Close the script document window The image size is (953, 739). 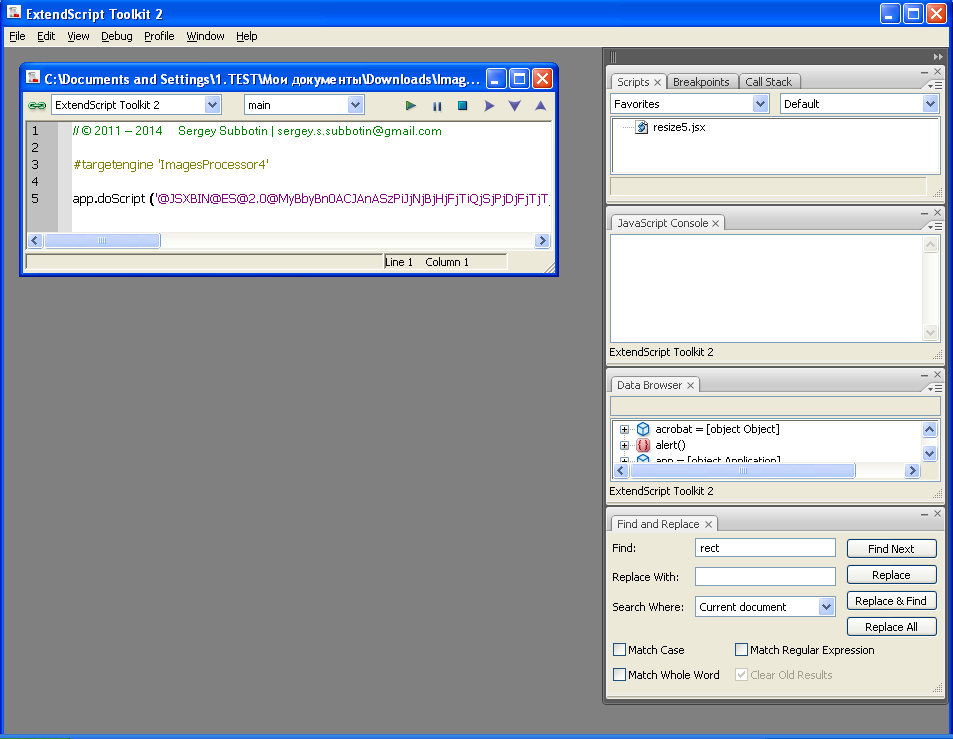[x=542, y=79]
